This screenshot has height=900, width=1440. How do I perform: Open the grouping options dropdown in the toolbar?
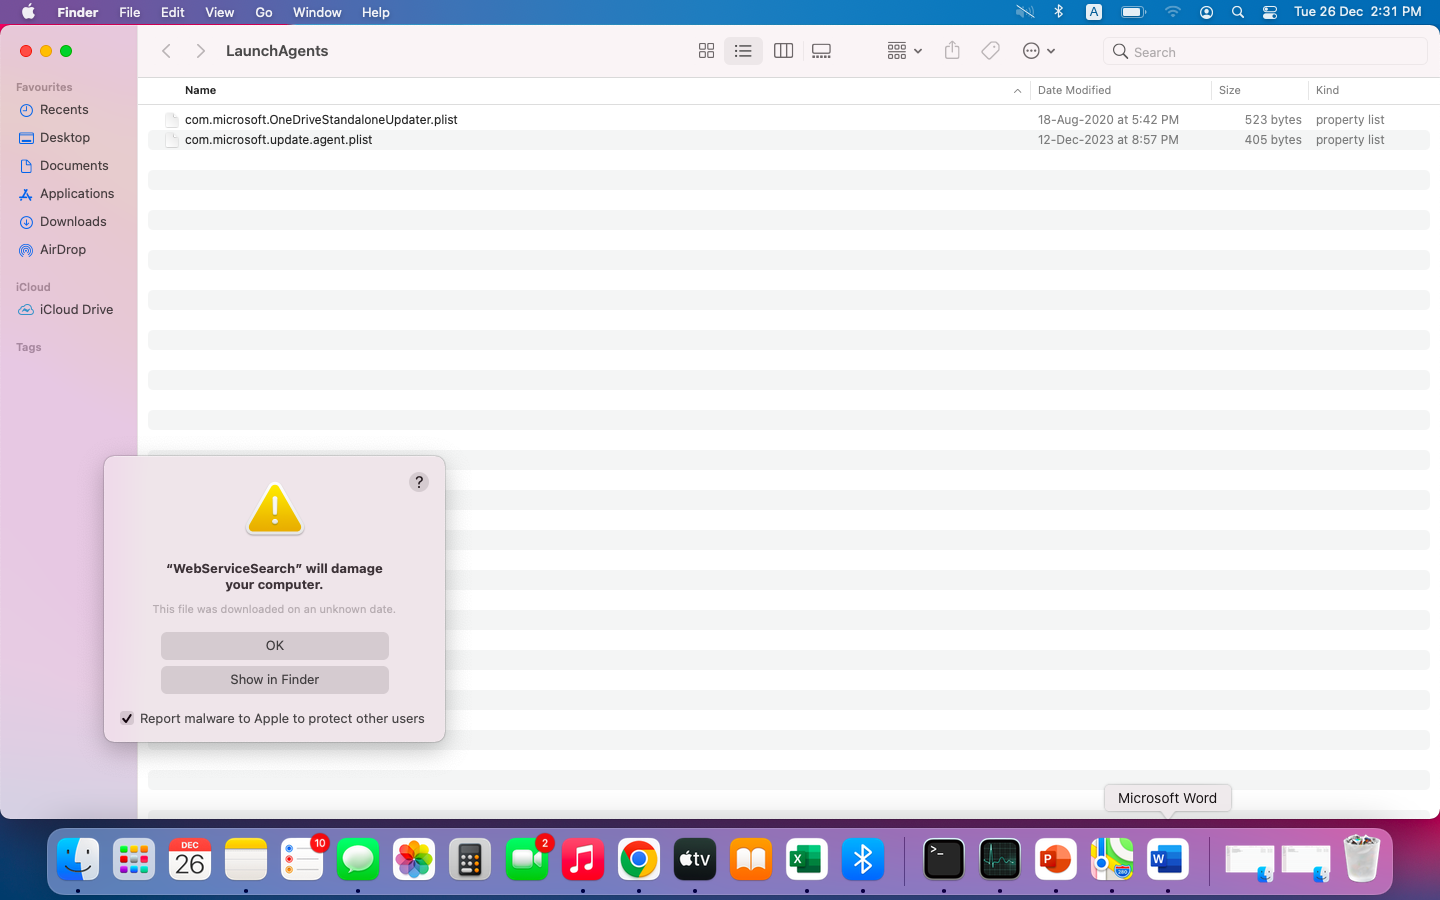coord(903,50)
